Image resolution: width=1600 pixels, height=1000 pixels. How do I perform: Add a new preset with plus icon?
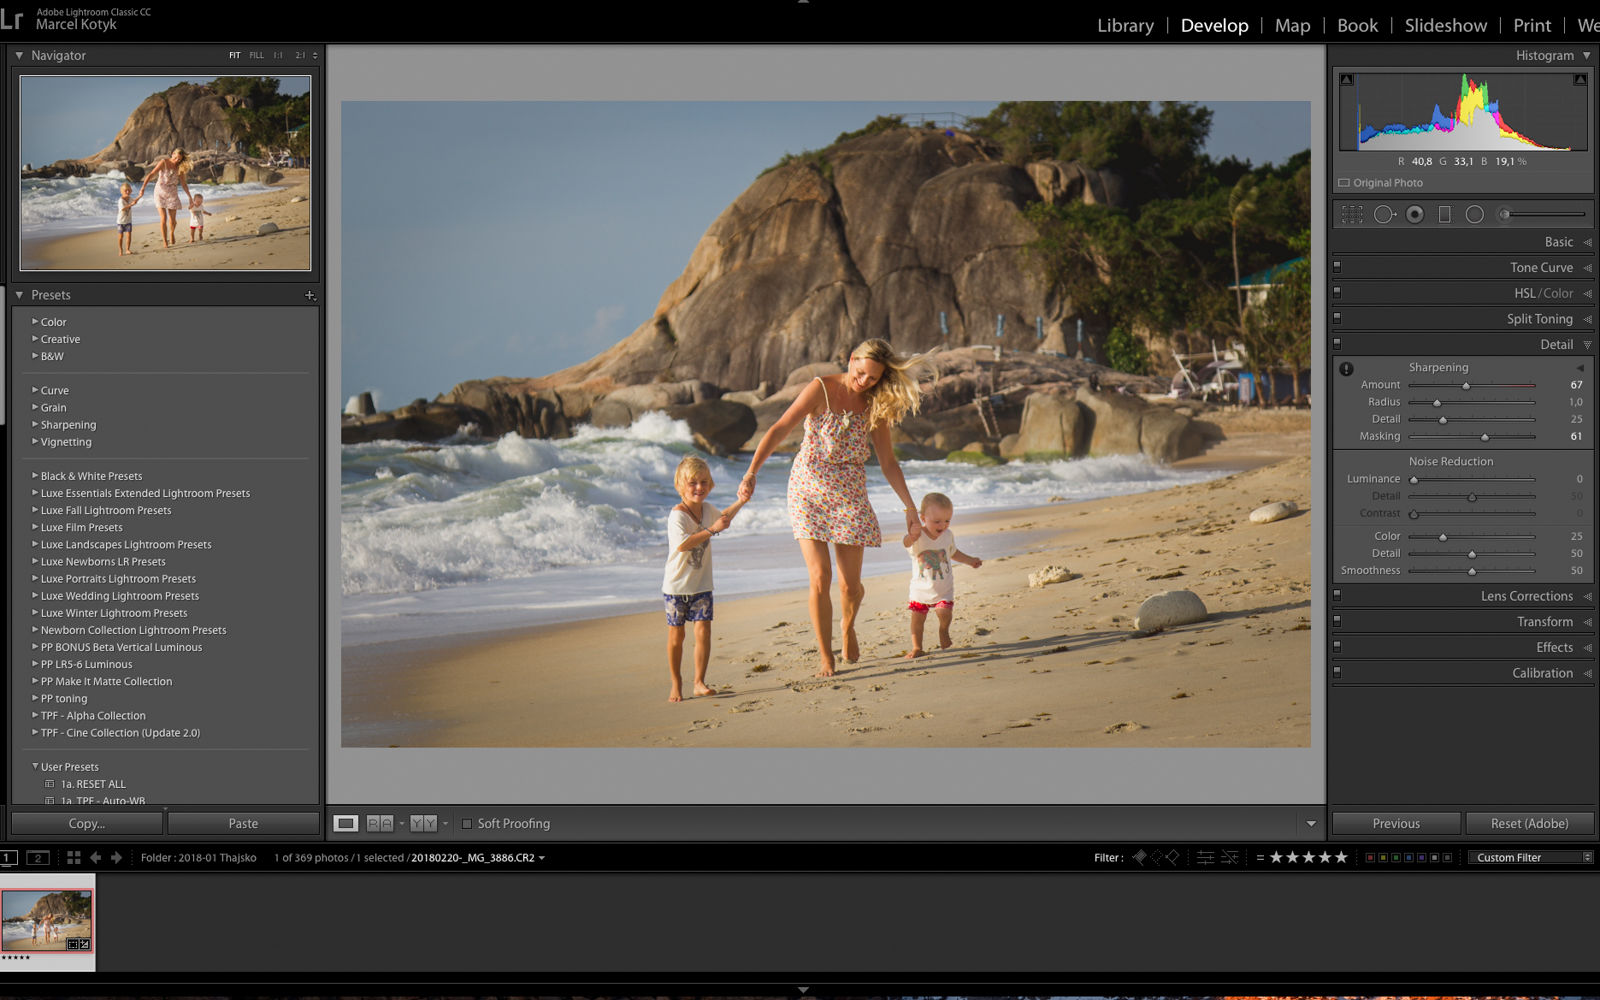[x=310, y=295]
